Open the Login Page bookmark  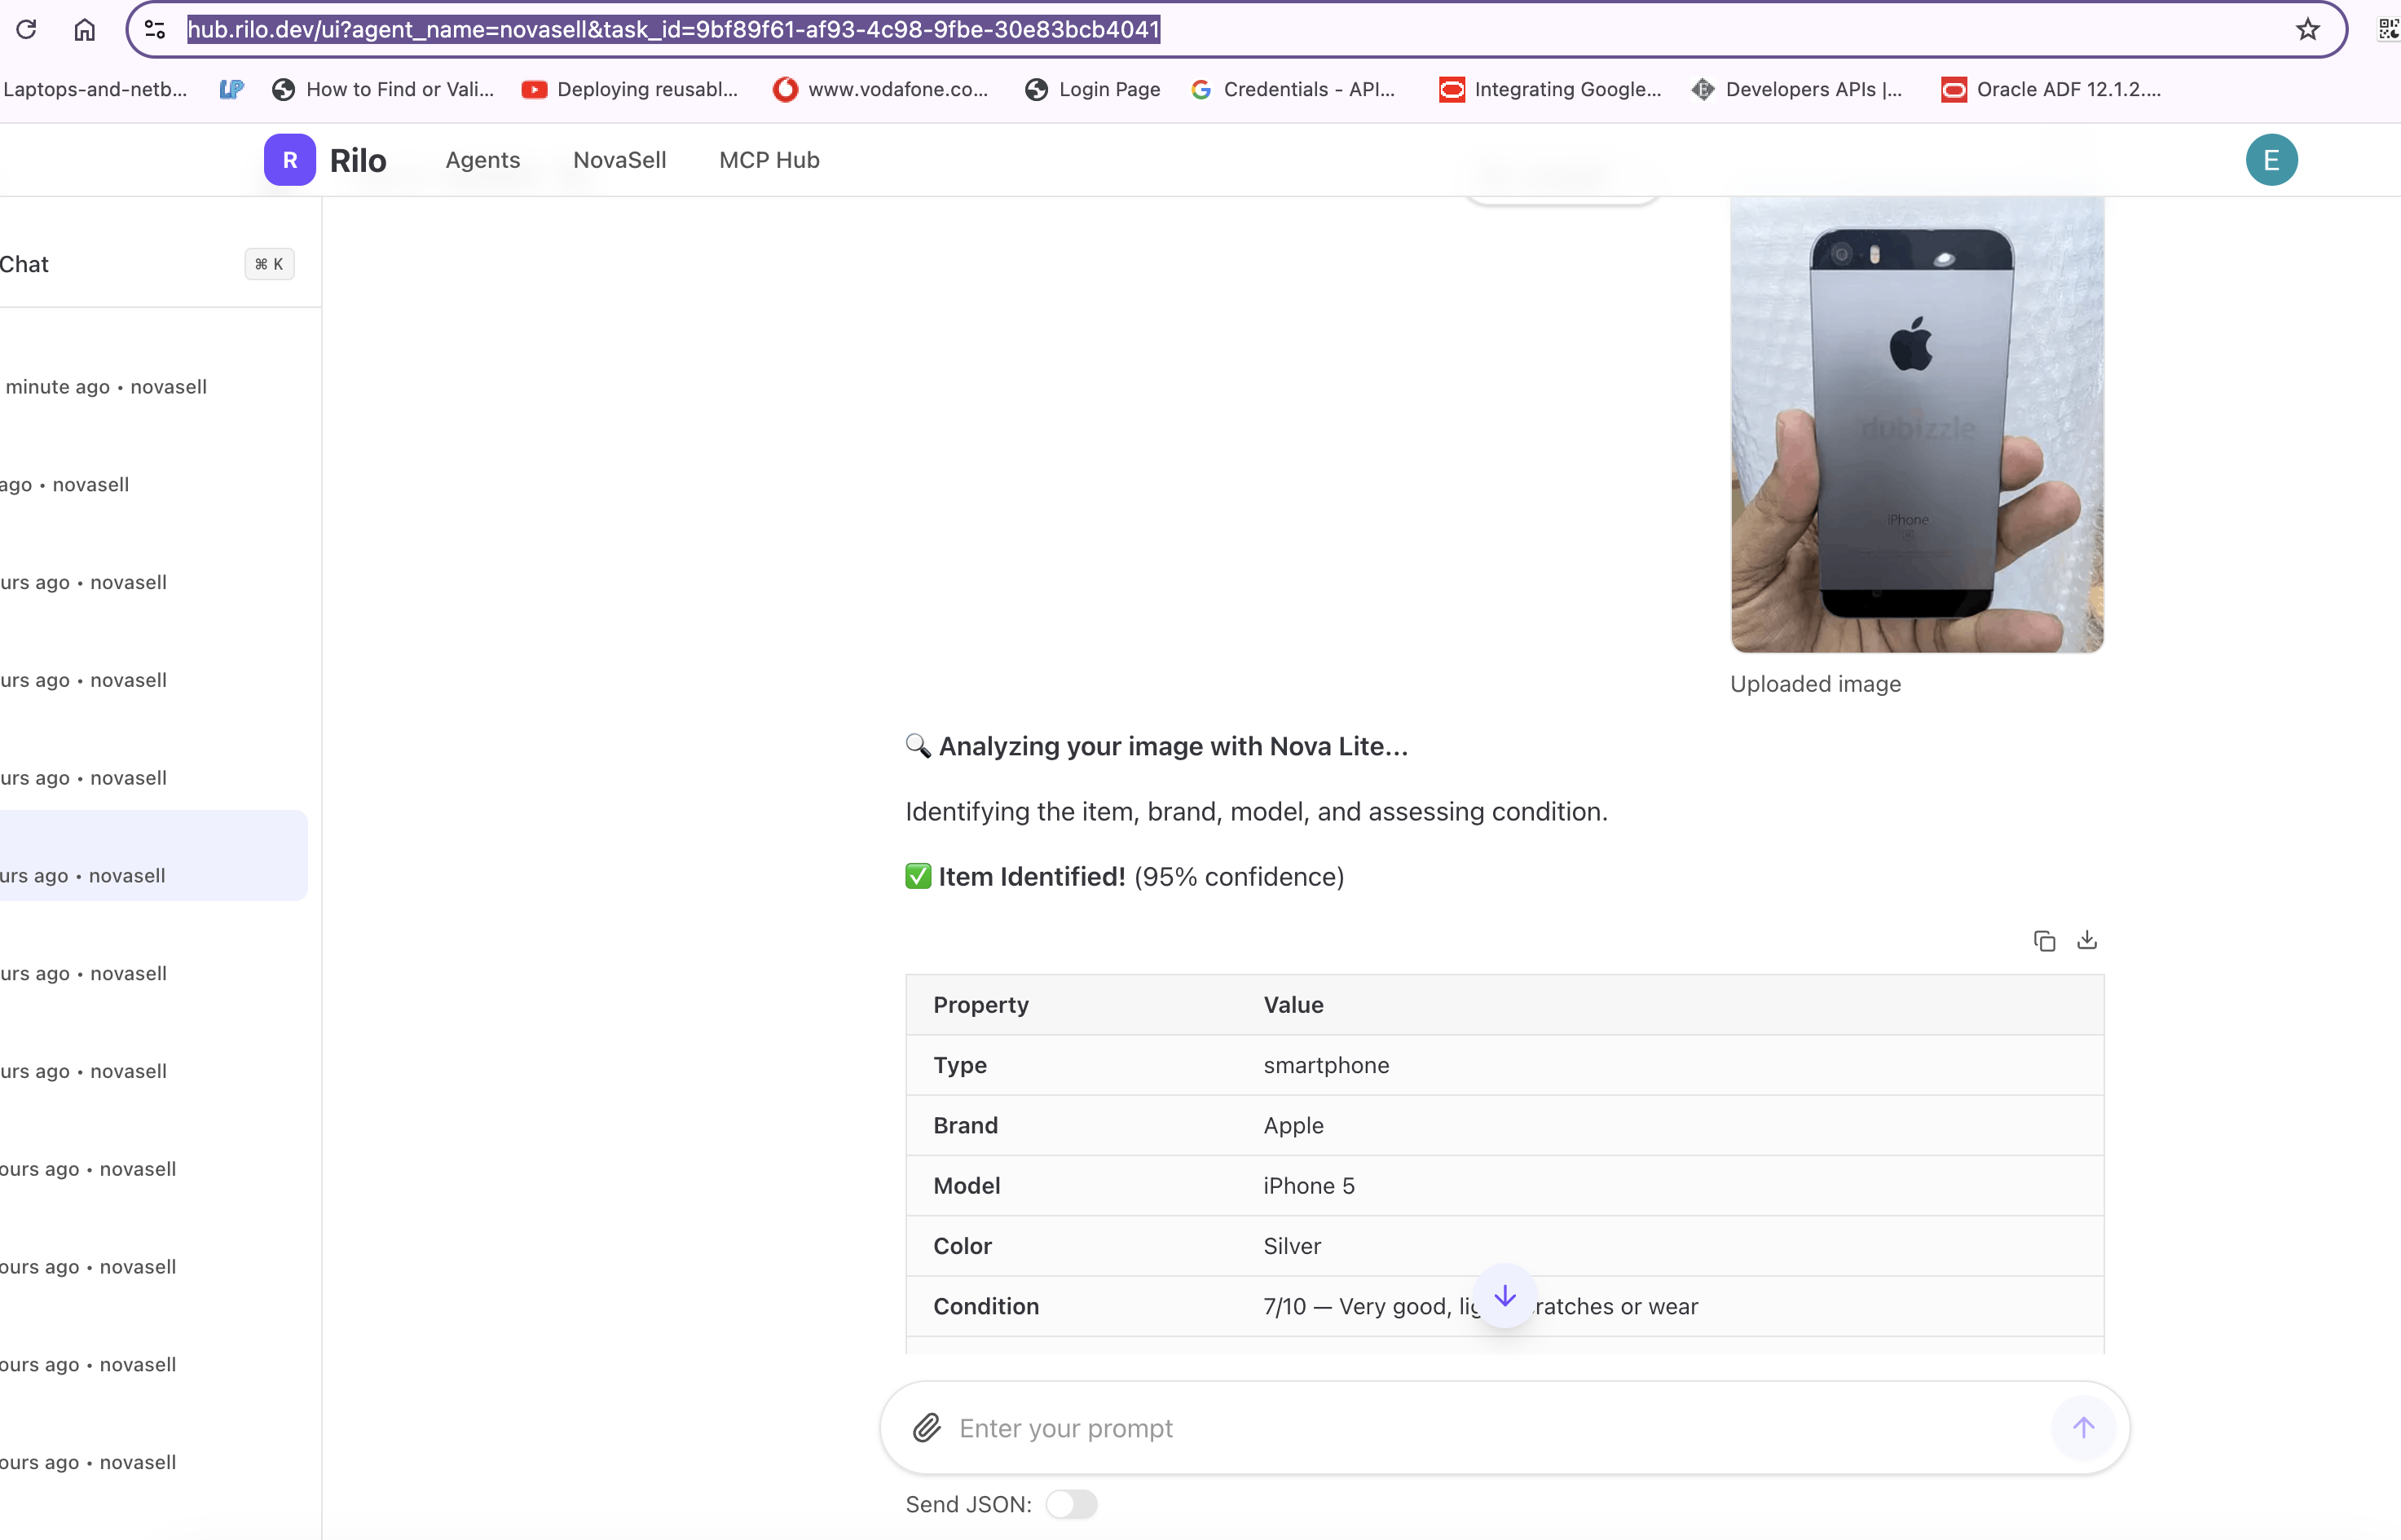(1092, 89)
